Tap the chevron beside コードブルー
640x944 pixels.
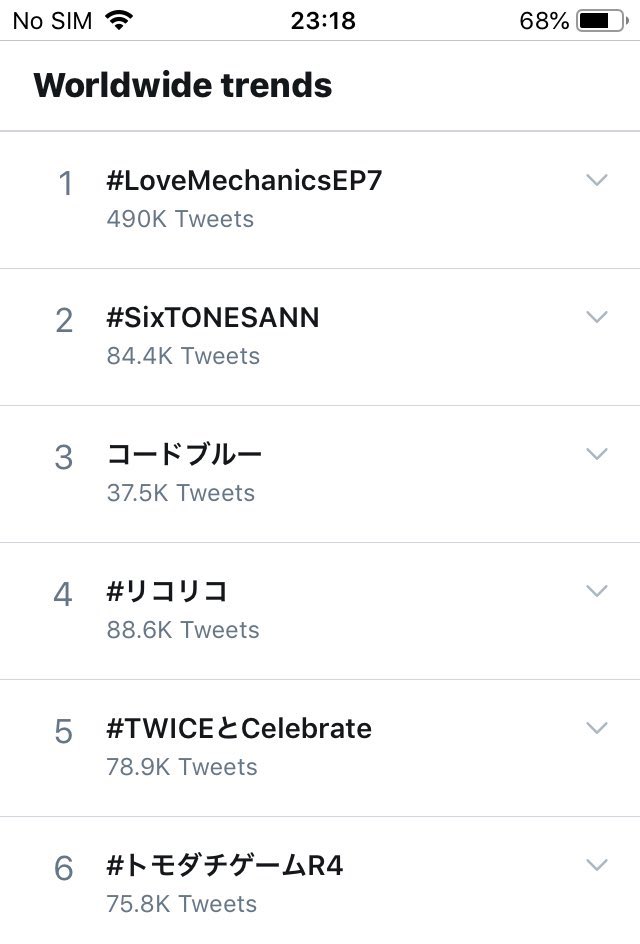click(x=597, y=454)
